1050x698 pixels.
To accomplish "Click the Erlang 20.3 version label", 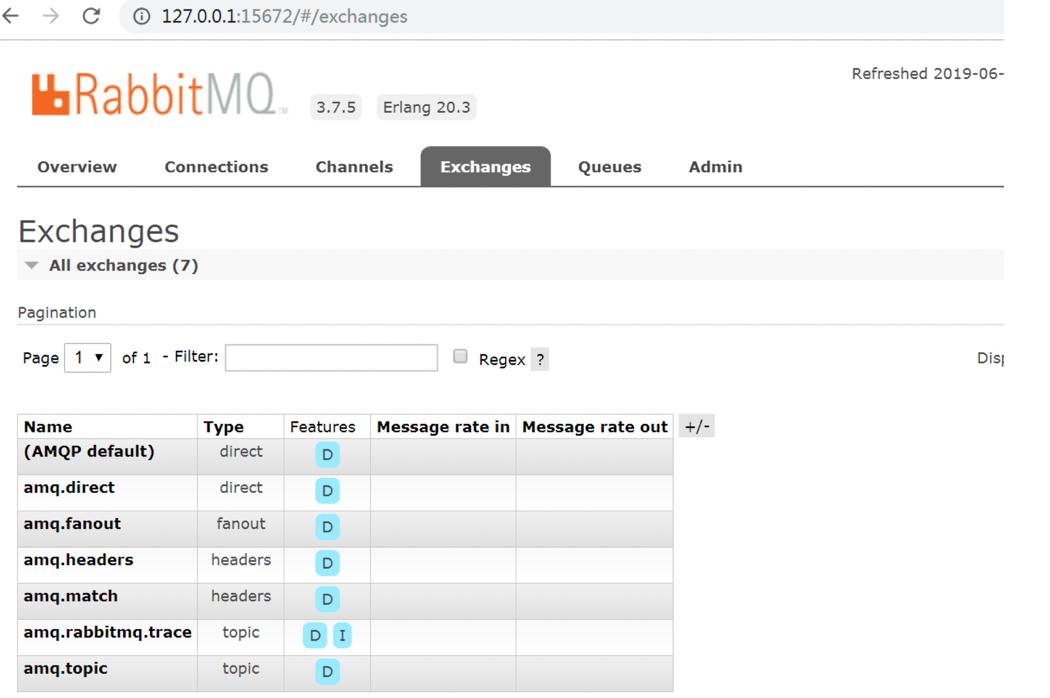I will 427,107.
